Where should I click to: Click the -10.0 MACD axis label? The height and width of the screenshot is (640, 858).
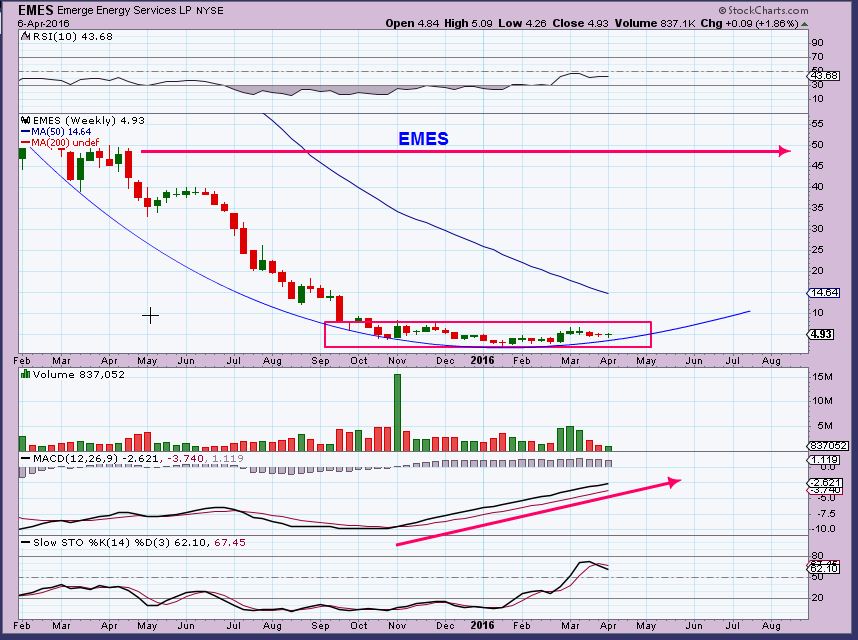[x=822, y=529]
